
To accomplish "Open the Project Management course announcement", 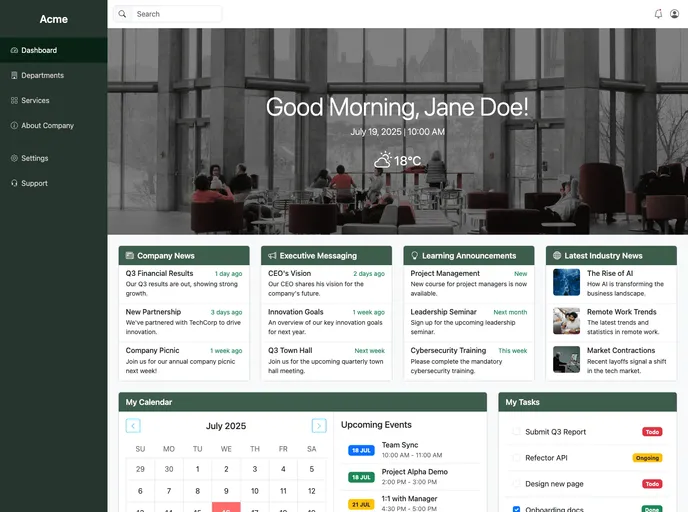I will click(469, 283).
